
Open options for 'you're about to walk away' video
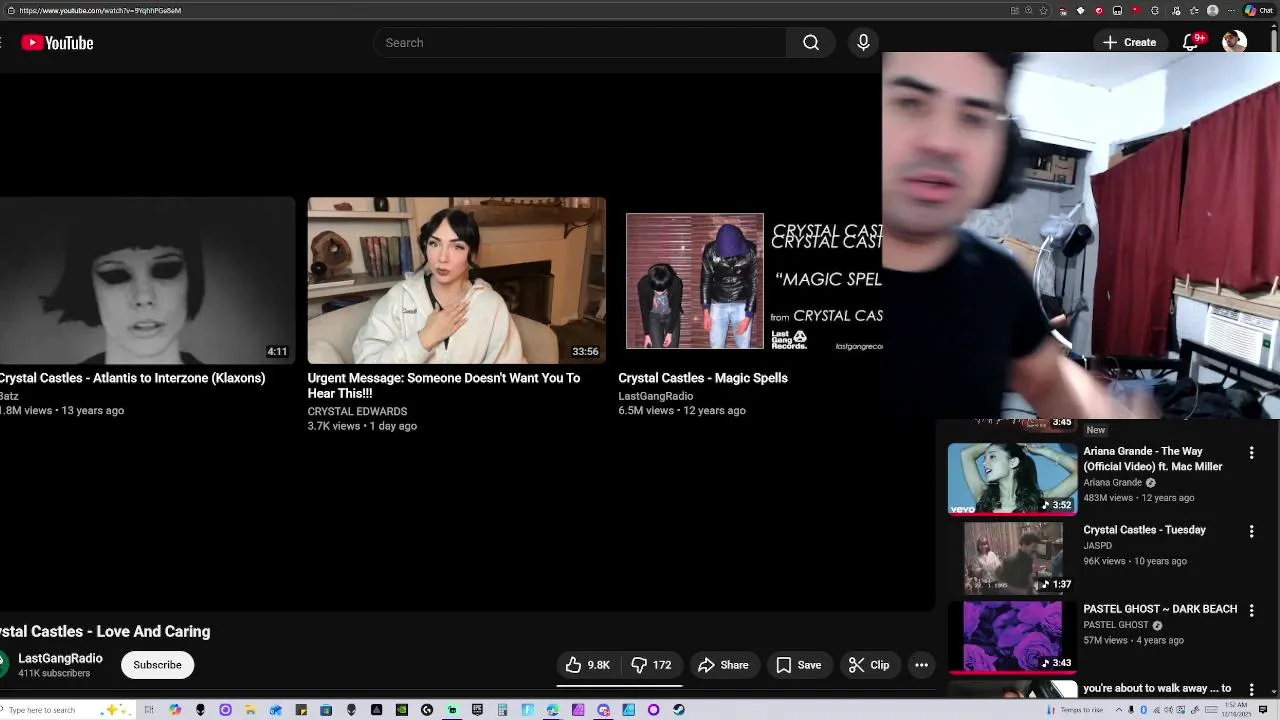click(x=1251, y=690)
